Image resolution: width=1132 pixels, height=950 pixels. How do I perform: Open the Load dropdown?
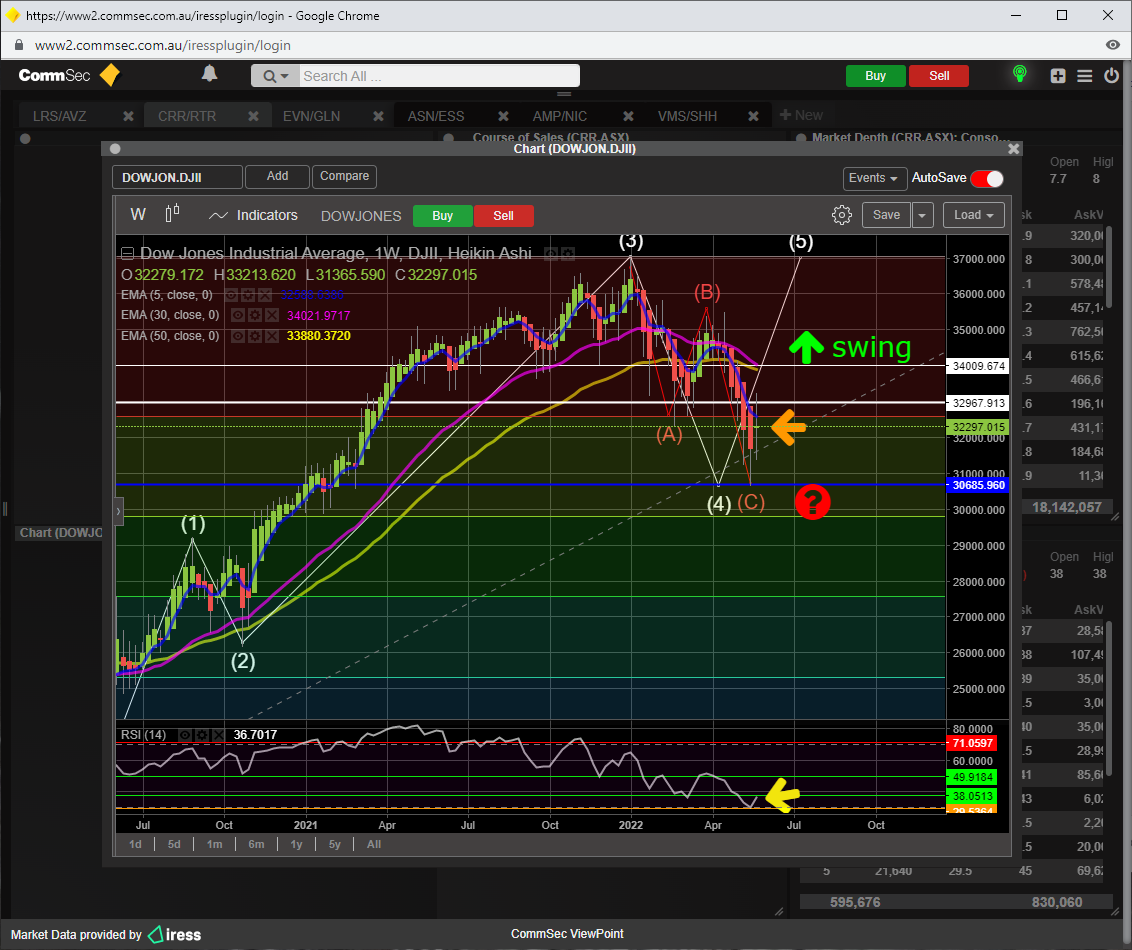(x=973, y=215)
